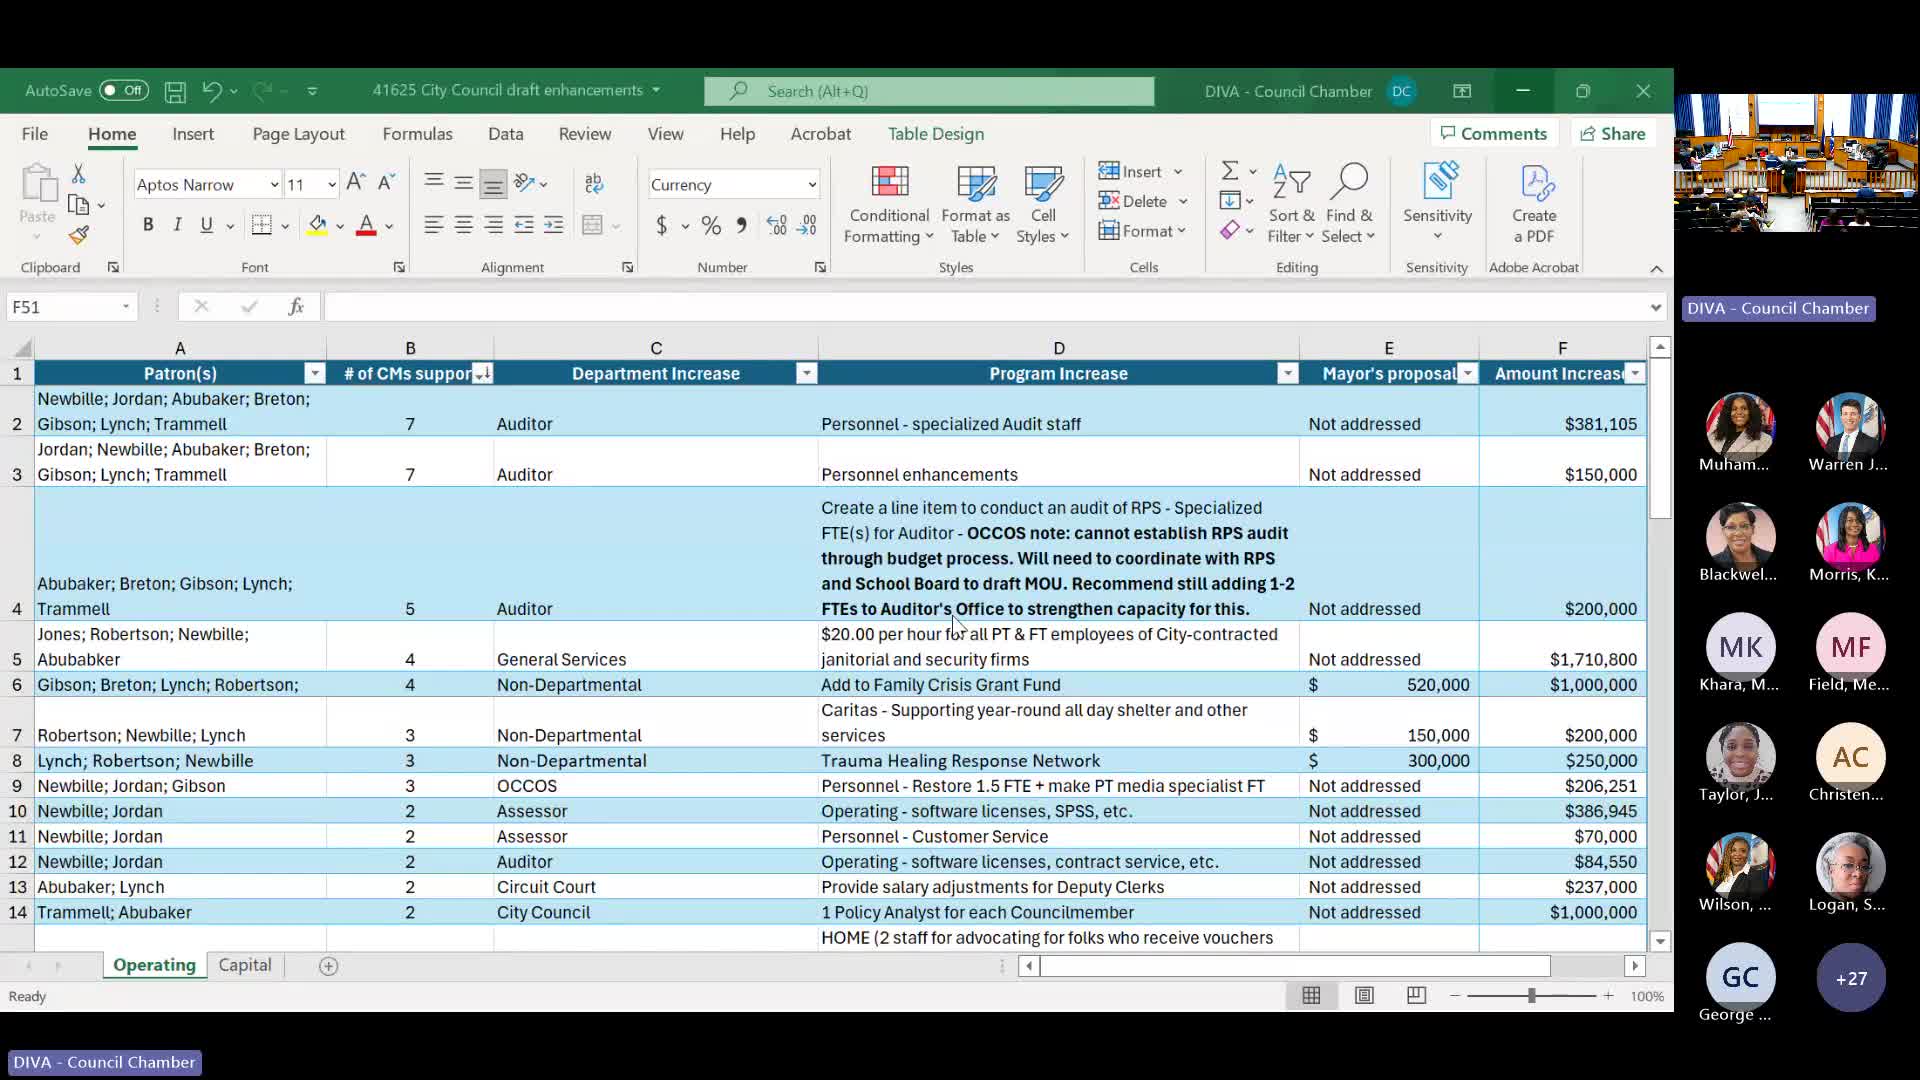Open the Currency number format dropdown
This screenshot has height=1080, width=1920.
click(x=812, y=185)
